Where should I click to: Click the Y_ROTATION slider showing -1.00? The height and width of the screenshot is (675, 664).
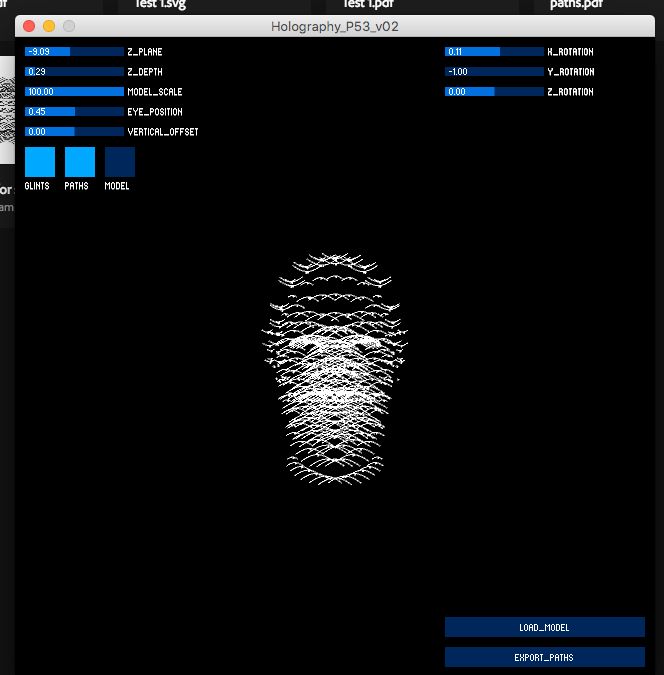pos(494,71)
